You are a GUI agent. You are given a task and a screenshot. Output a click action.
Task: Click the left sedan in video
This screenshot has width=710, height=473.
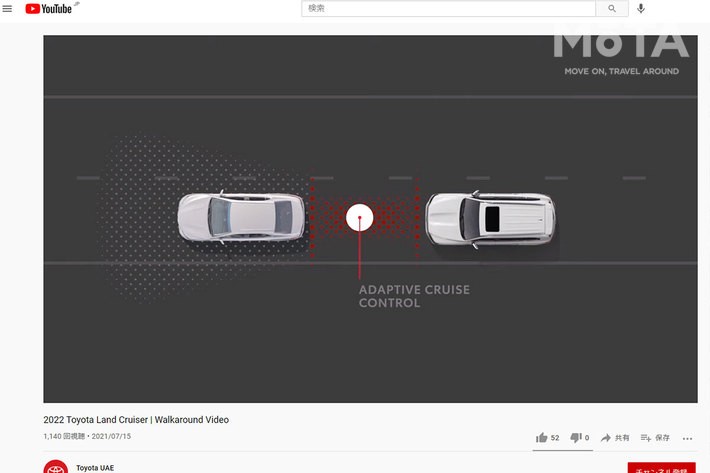241,217
